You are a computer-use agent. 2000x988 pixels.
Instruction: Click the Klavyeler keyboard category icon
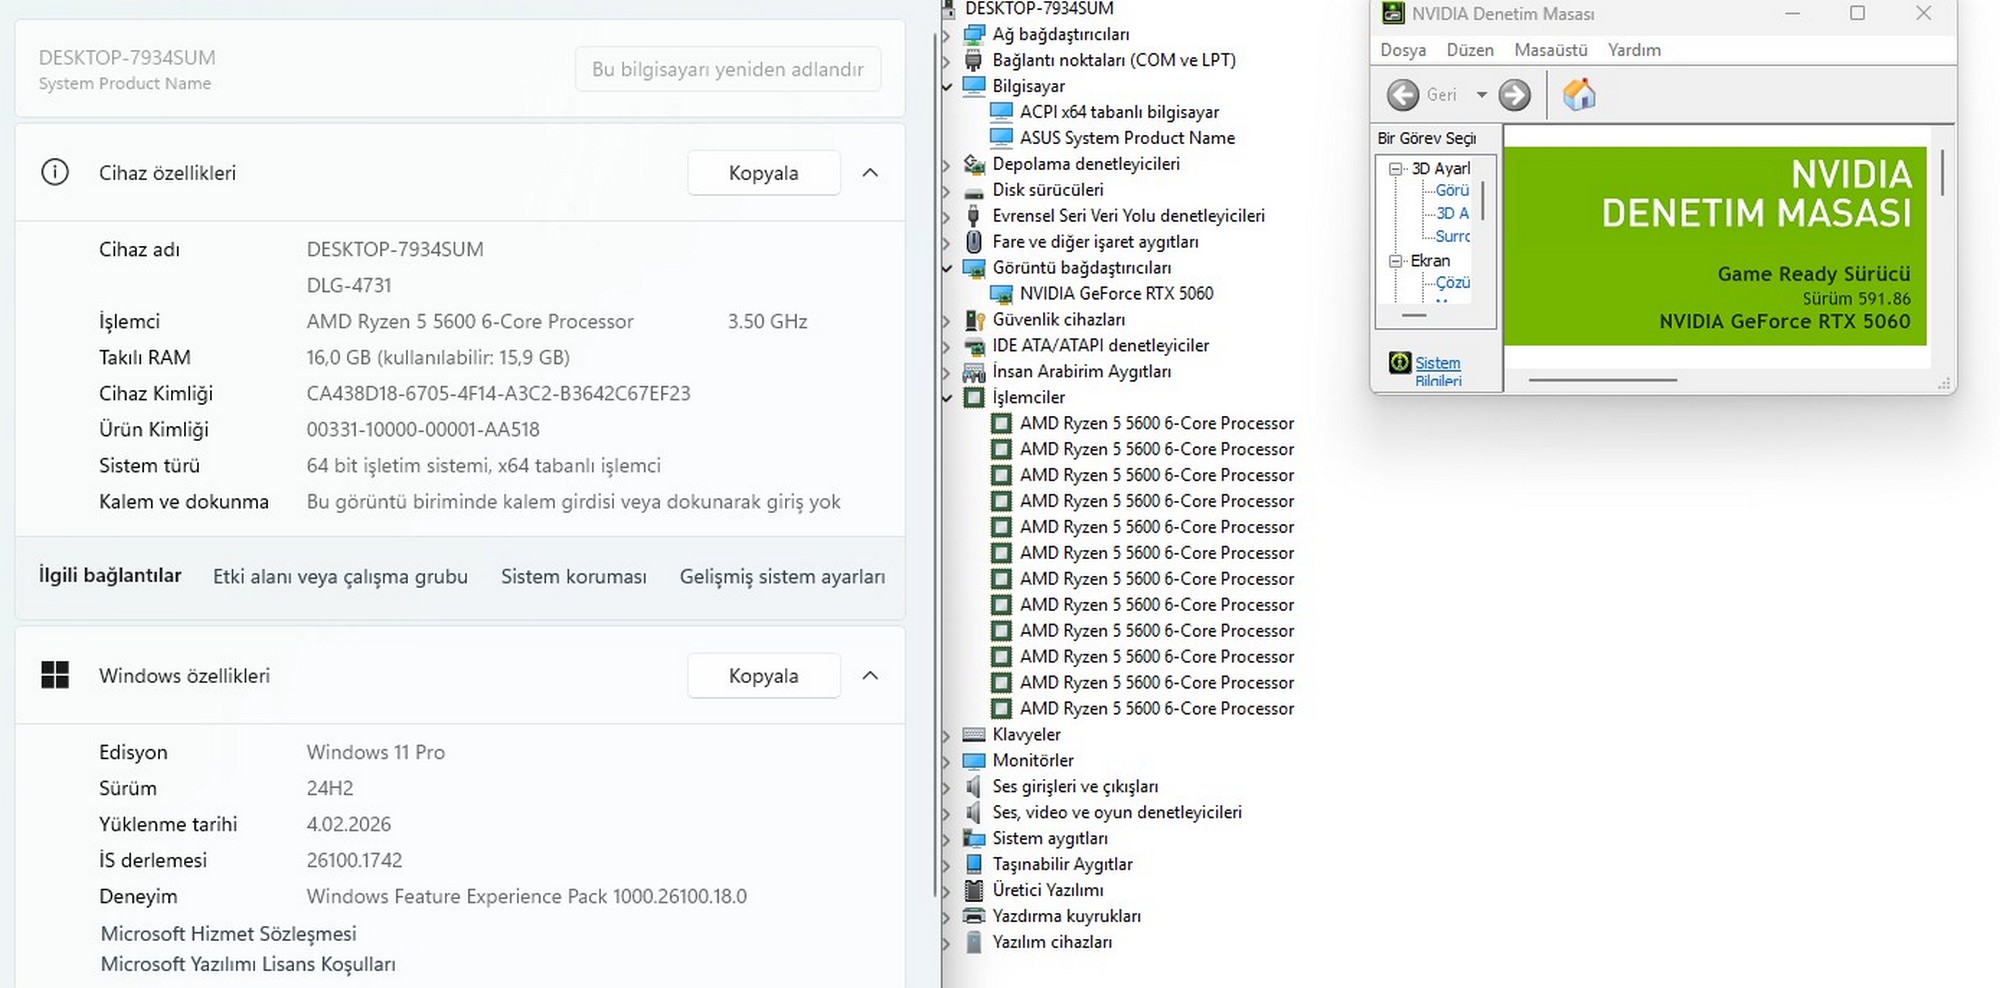pos(973,735)
